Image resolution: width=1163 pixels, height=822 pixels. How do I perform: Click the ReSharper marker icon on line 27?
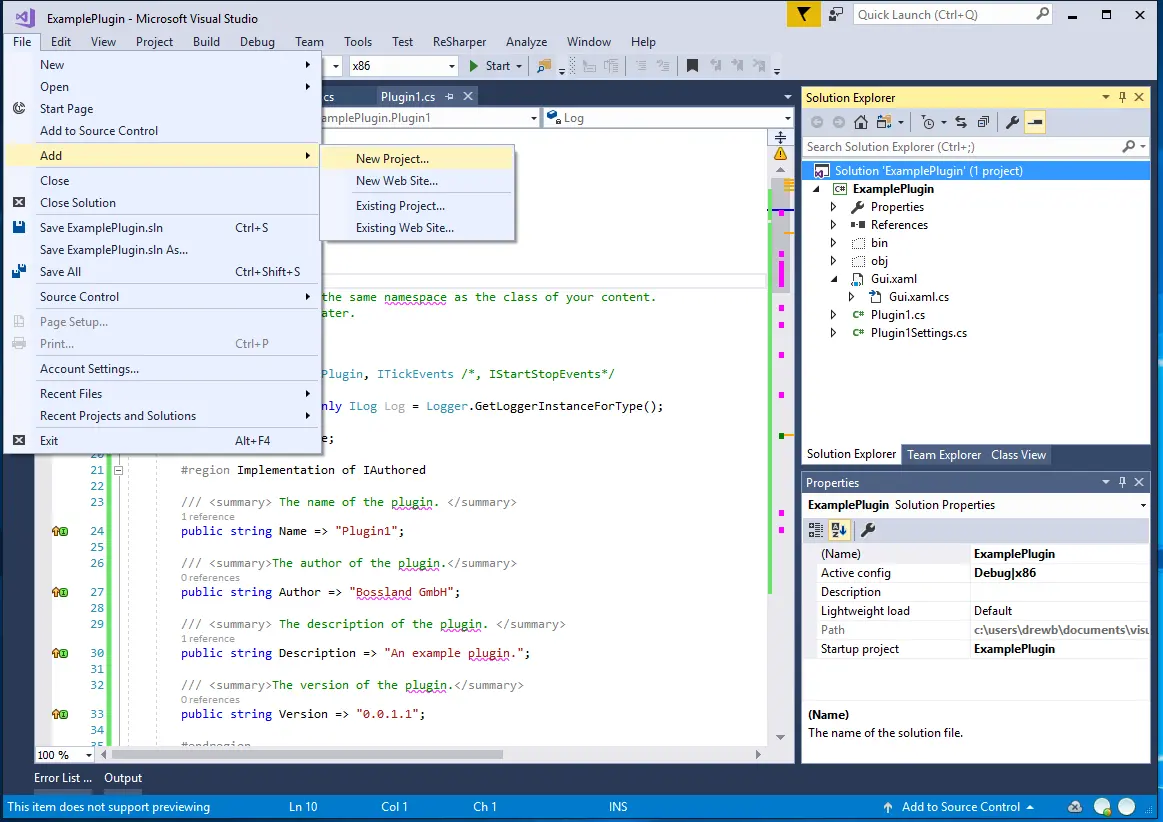pos(60,592)
